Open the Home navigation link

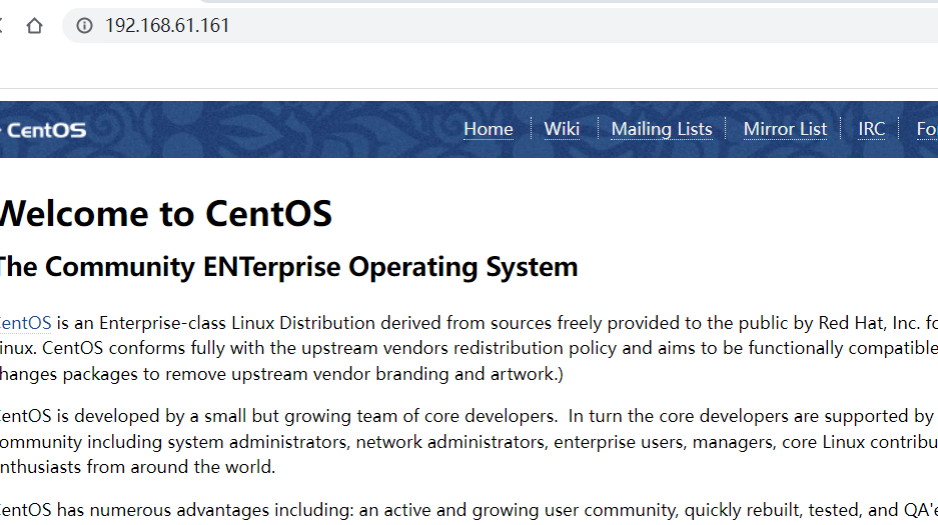tap(488, 129)
